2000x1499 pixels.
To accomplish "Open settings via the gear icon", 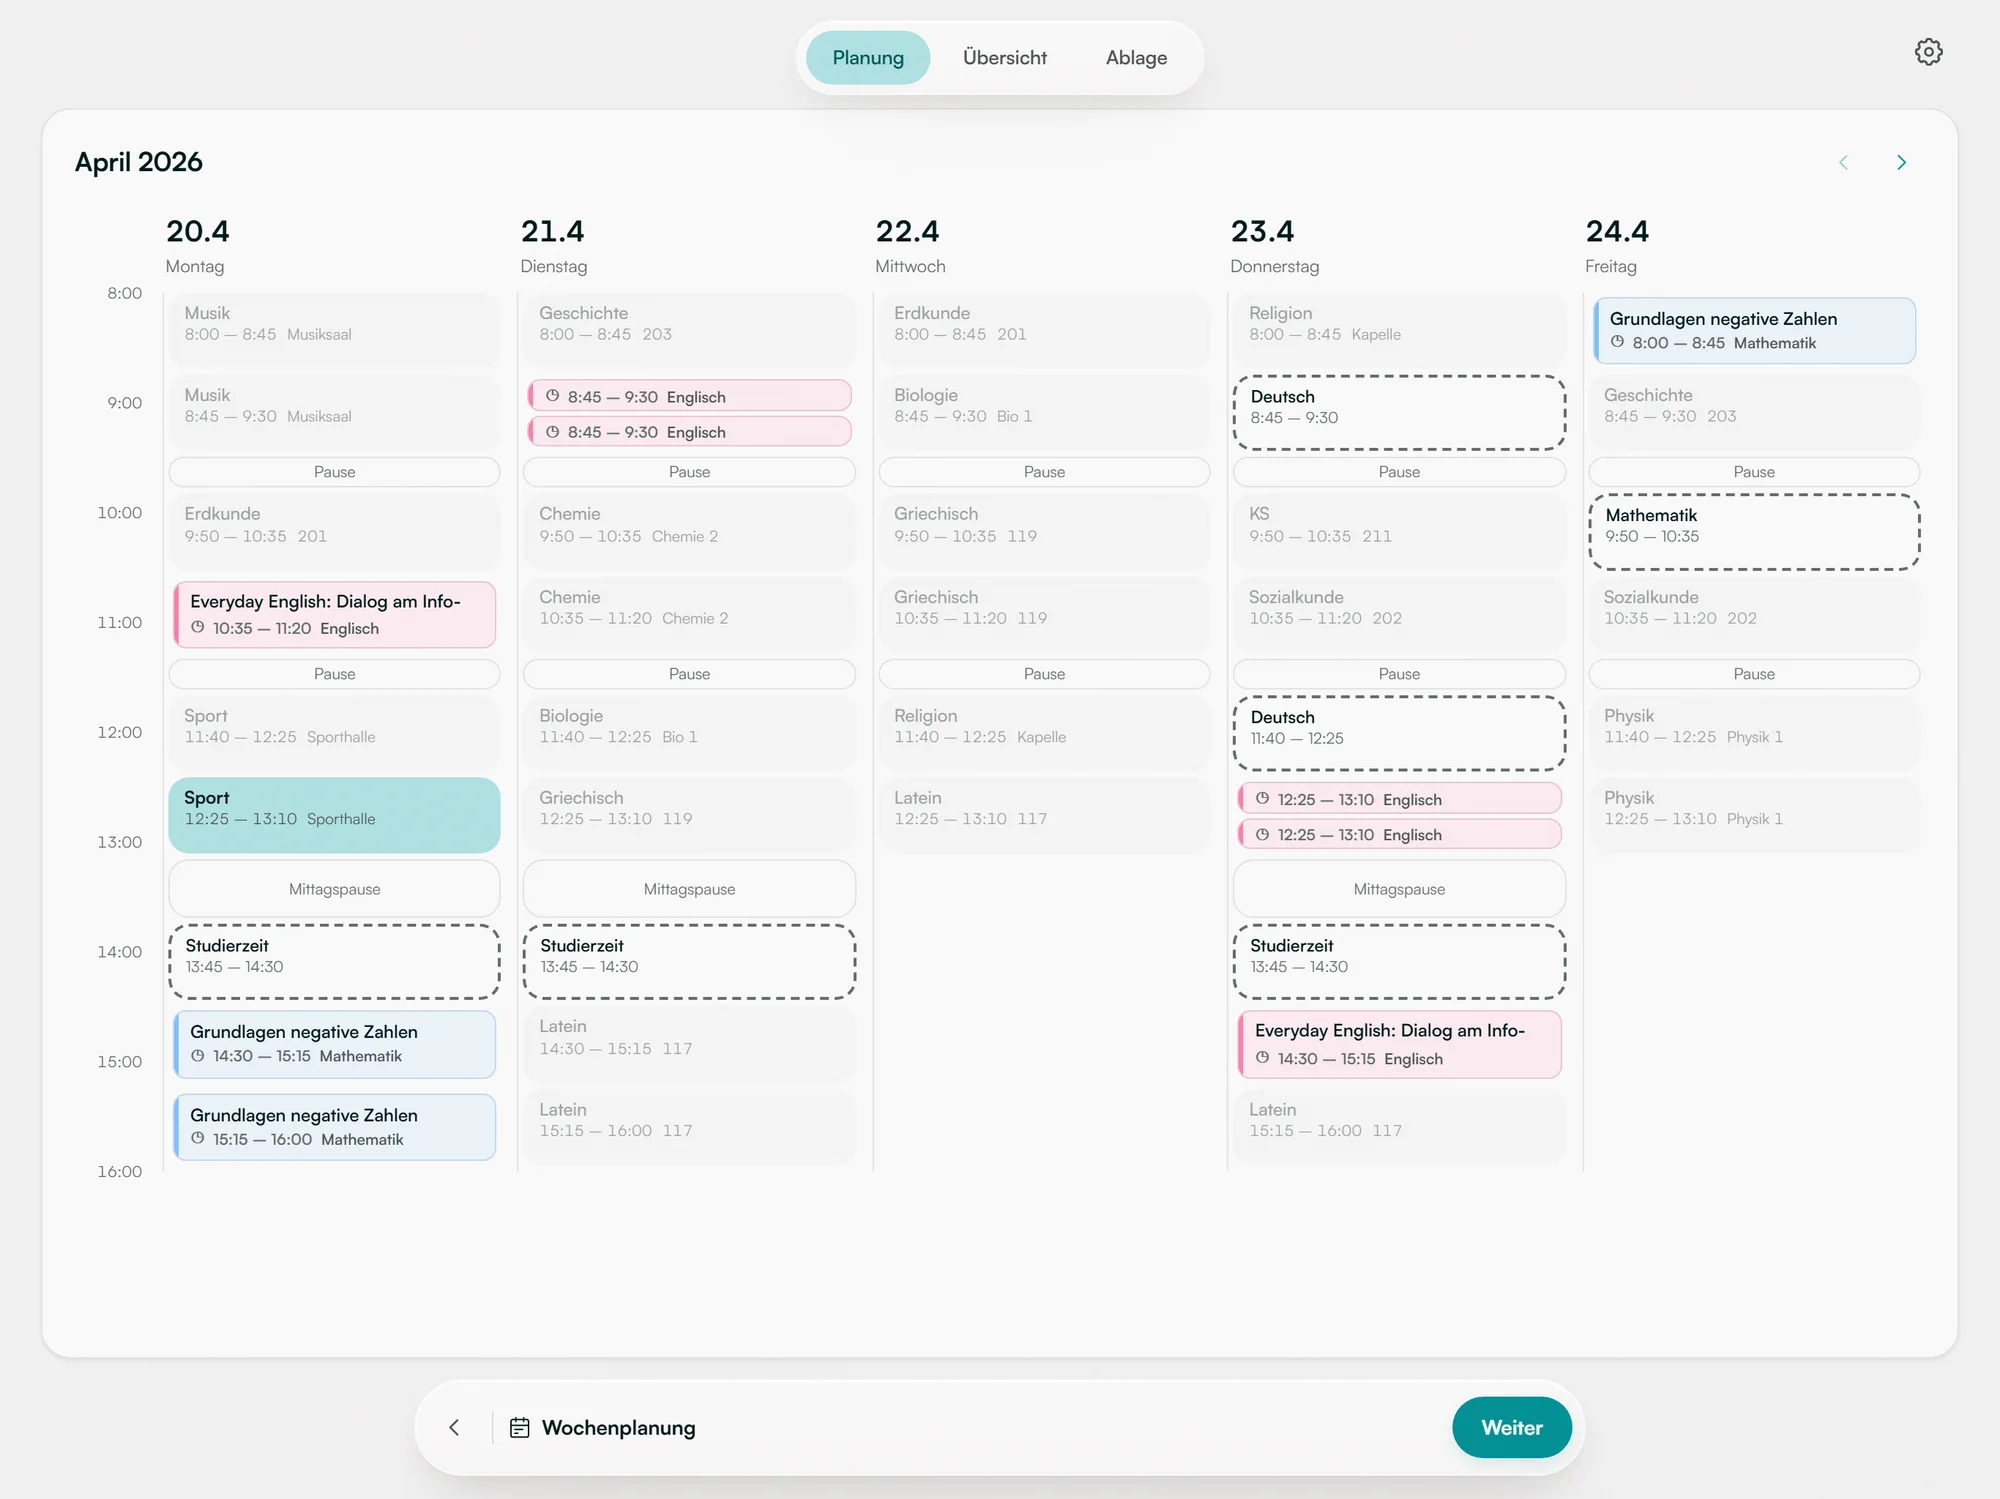I will pyautogui.click(x=1928, y=52).
